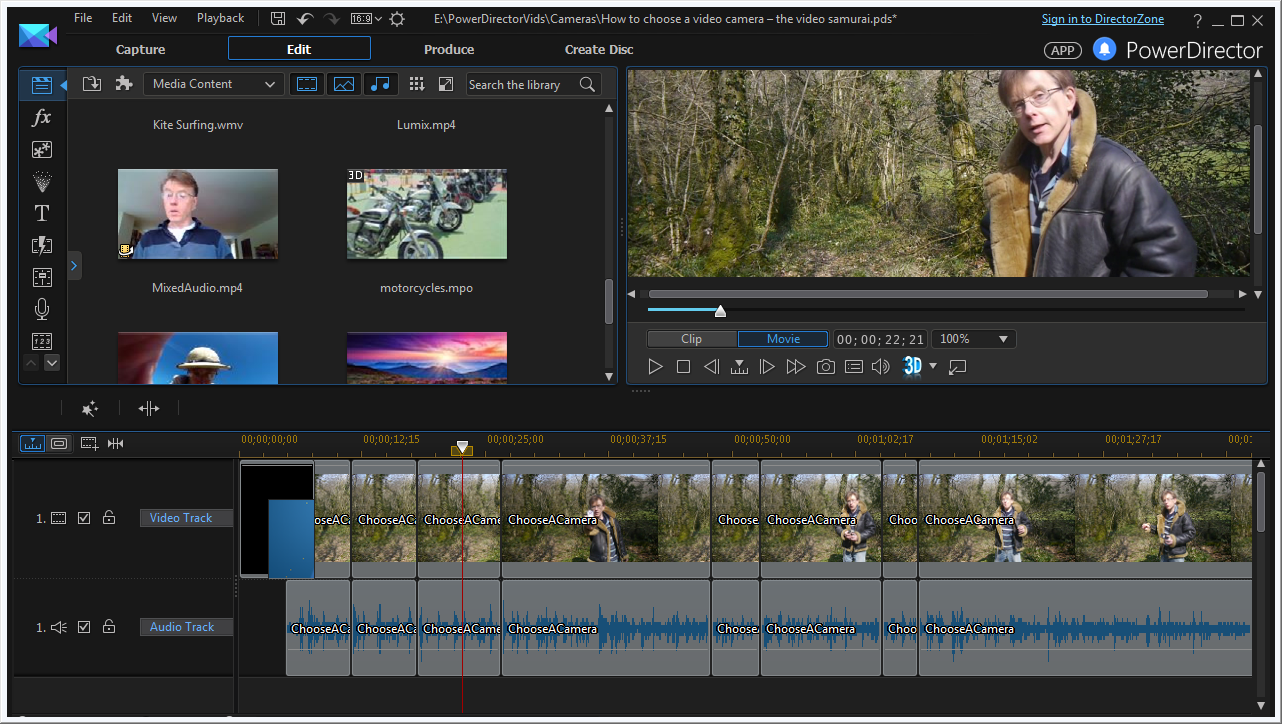The image size is (1282, 724).
Task: Click the plug-ins puzzle piece icon
Action: 124,84
